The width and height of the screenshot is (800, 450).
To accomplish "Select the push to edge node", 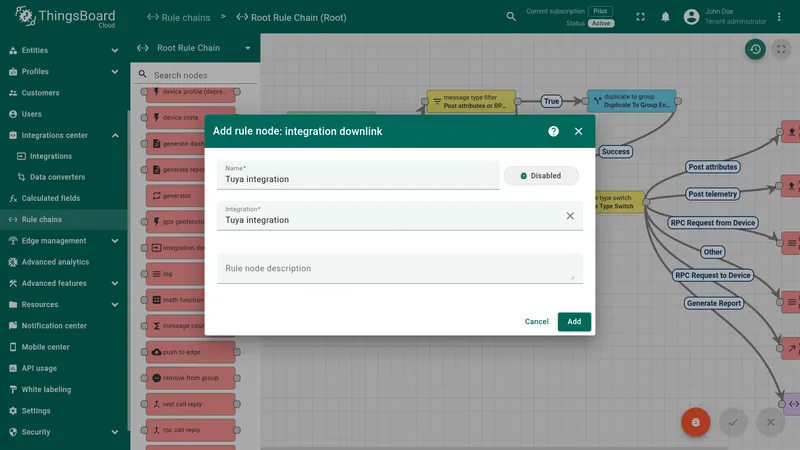I will [x=190, y=352].
